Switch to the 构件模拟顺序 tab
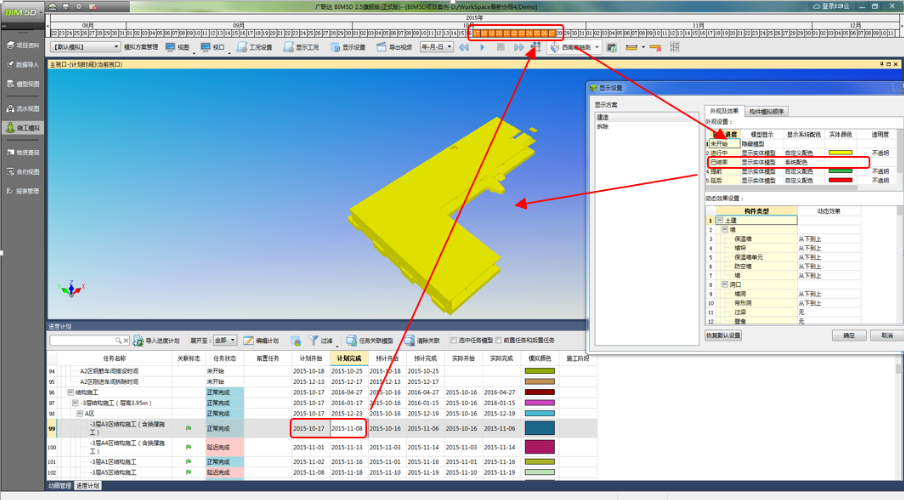The width and height of the screenshot is (904, 500). pyautogui.click(x=766, y=111)
